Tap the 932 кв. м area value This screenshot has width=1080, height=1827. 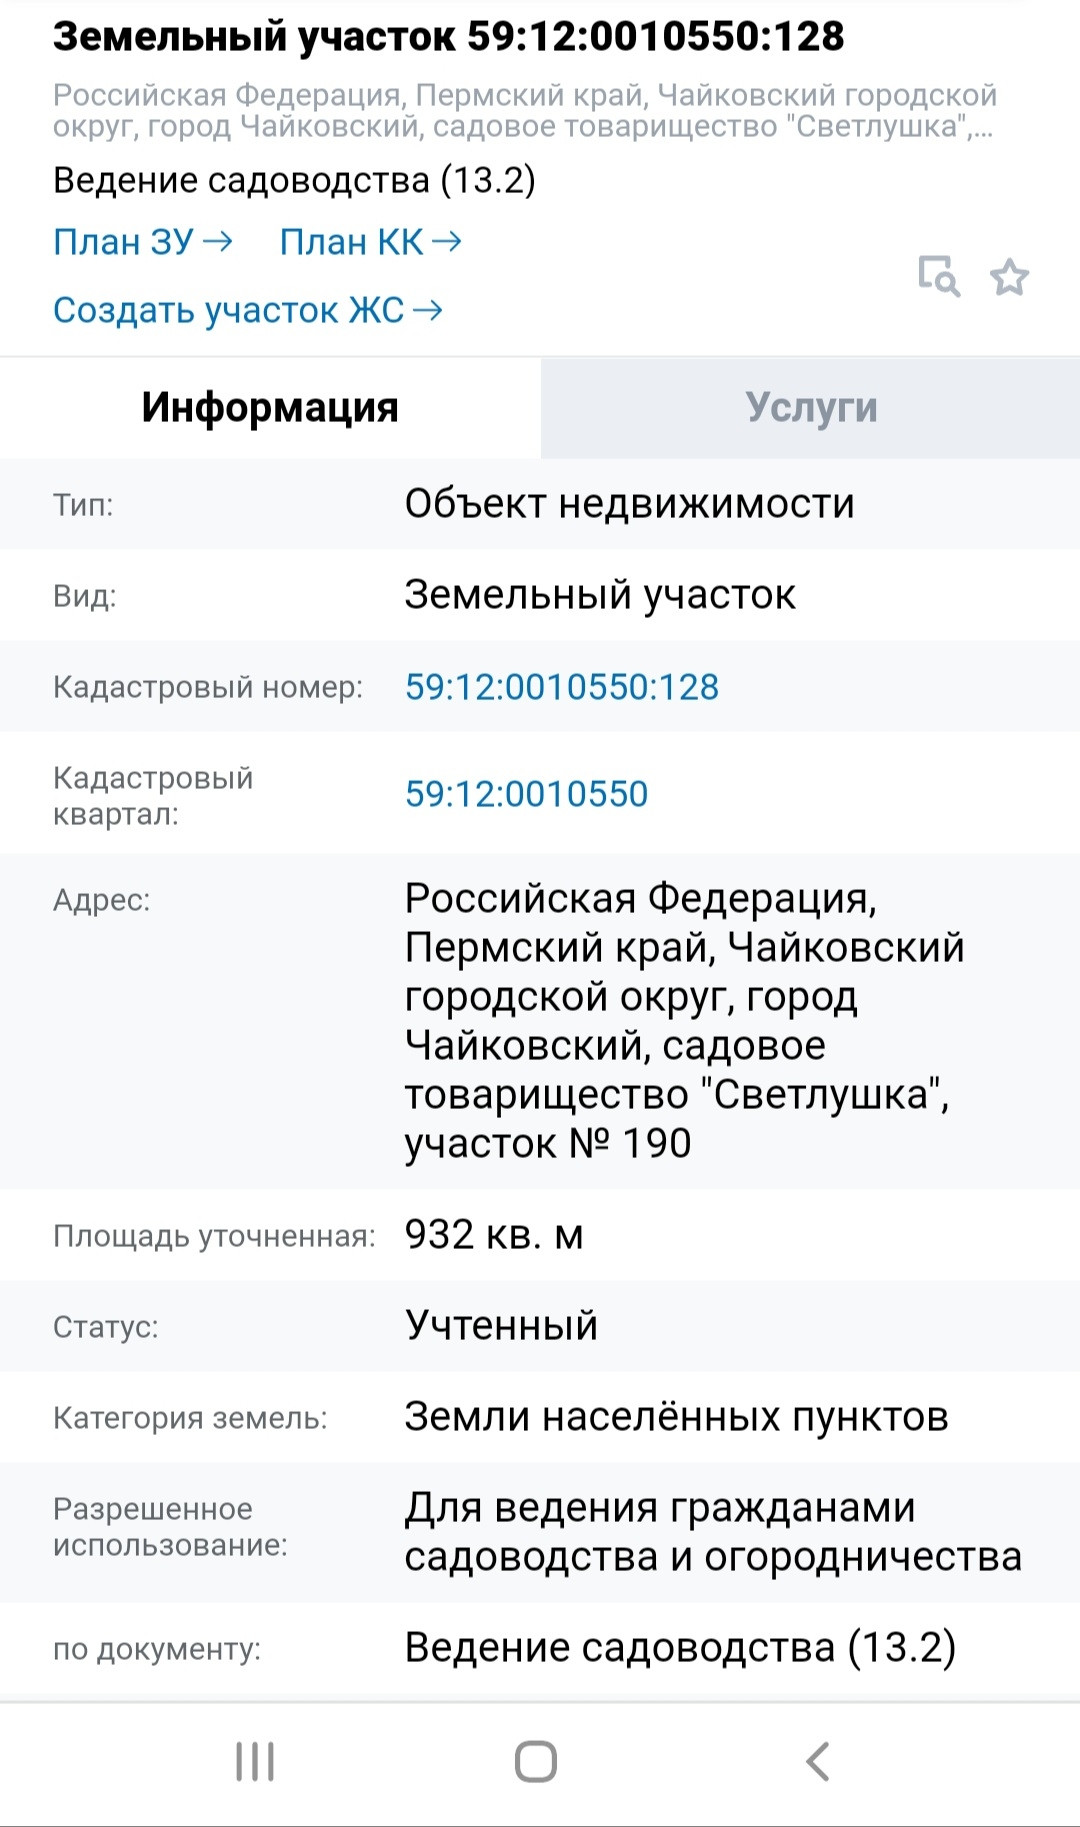[x=494, y=1235]
